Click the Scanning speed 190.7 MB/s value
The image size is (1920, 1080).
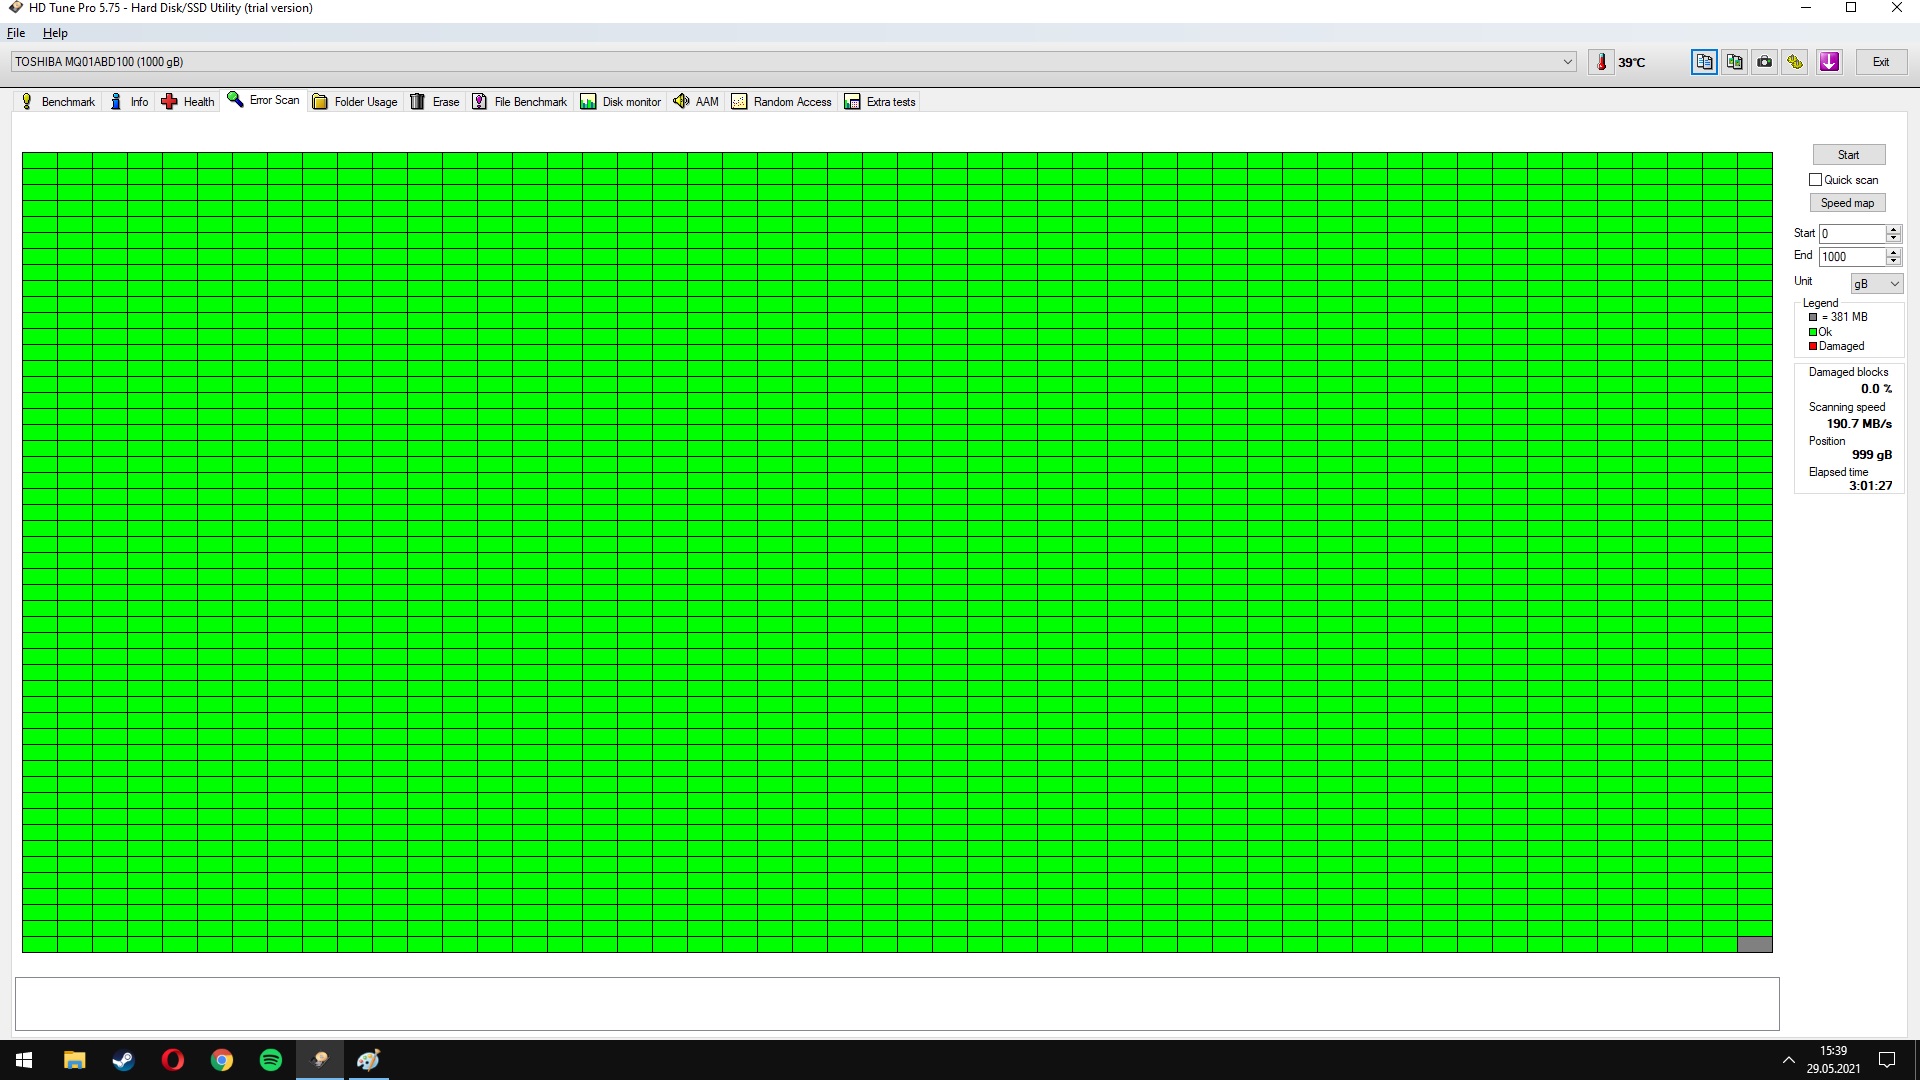point(1859,424)
